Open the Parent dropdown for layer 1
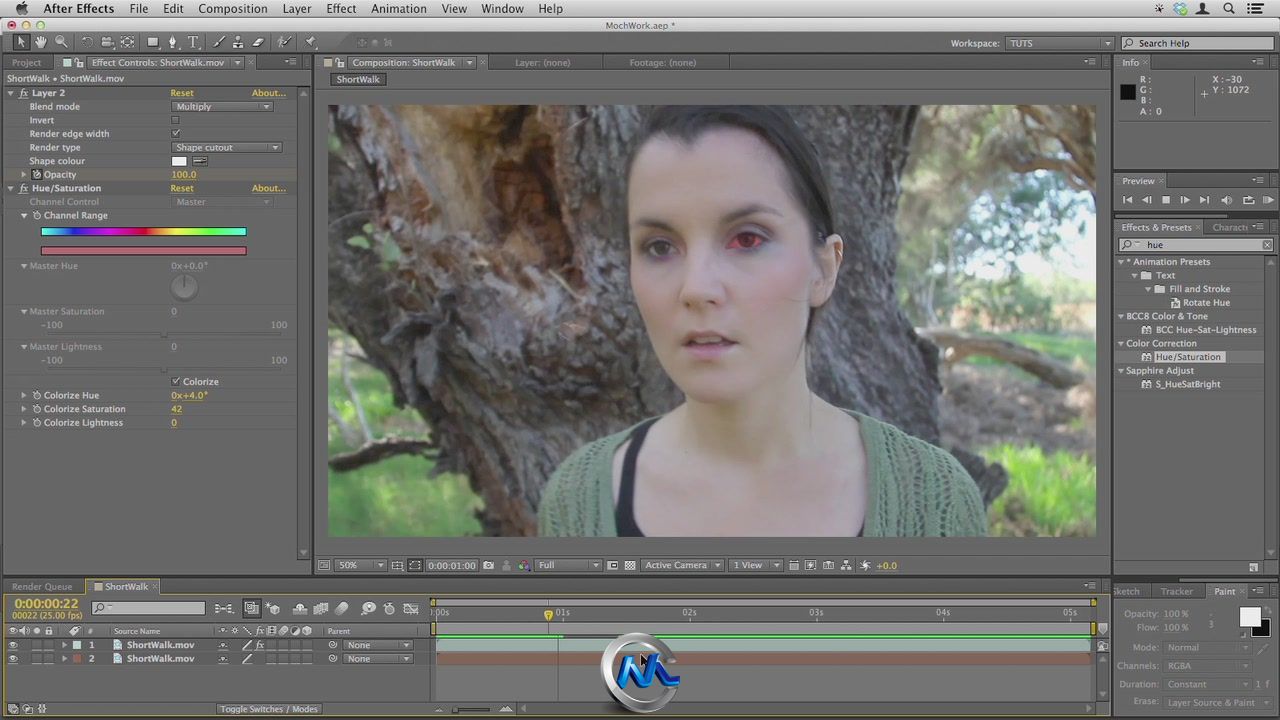This screenshot has height=720, width=1280. click(378, 645)
